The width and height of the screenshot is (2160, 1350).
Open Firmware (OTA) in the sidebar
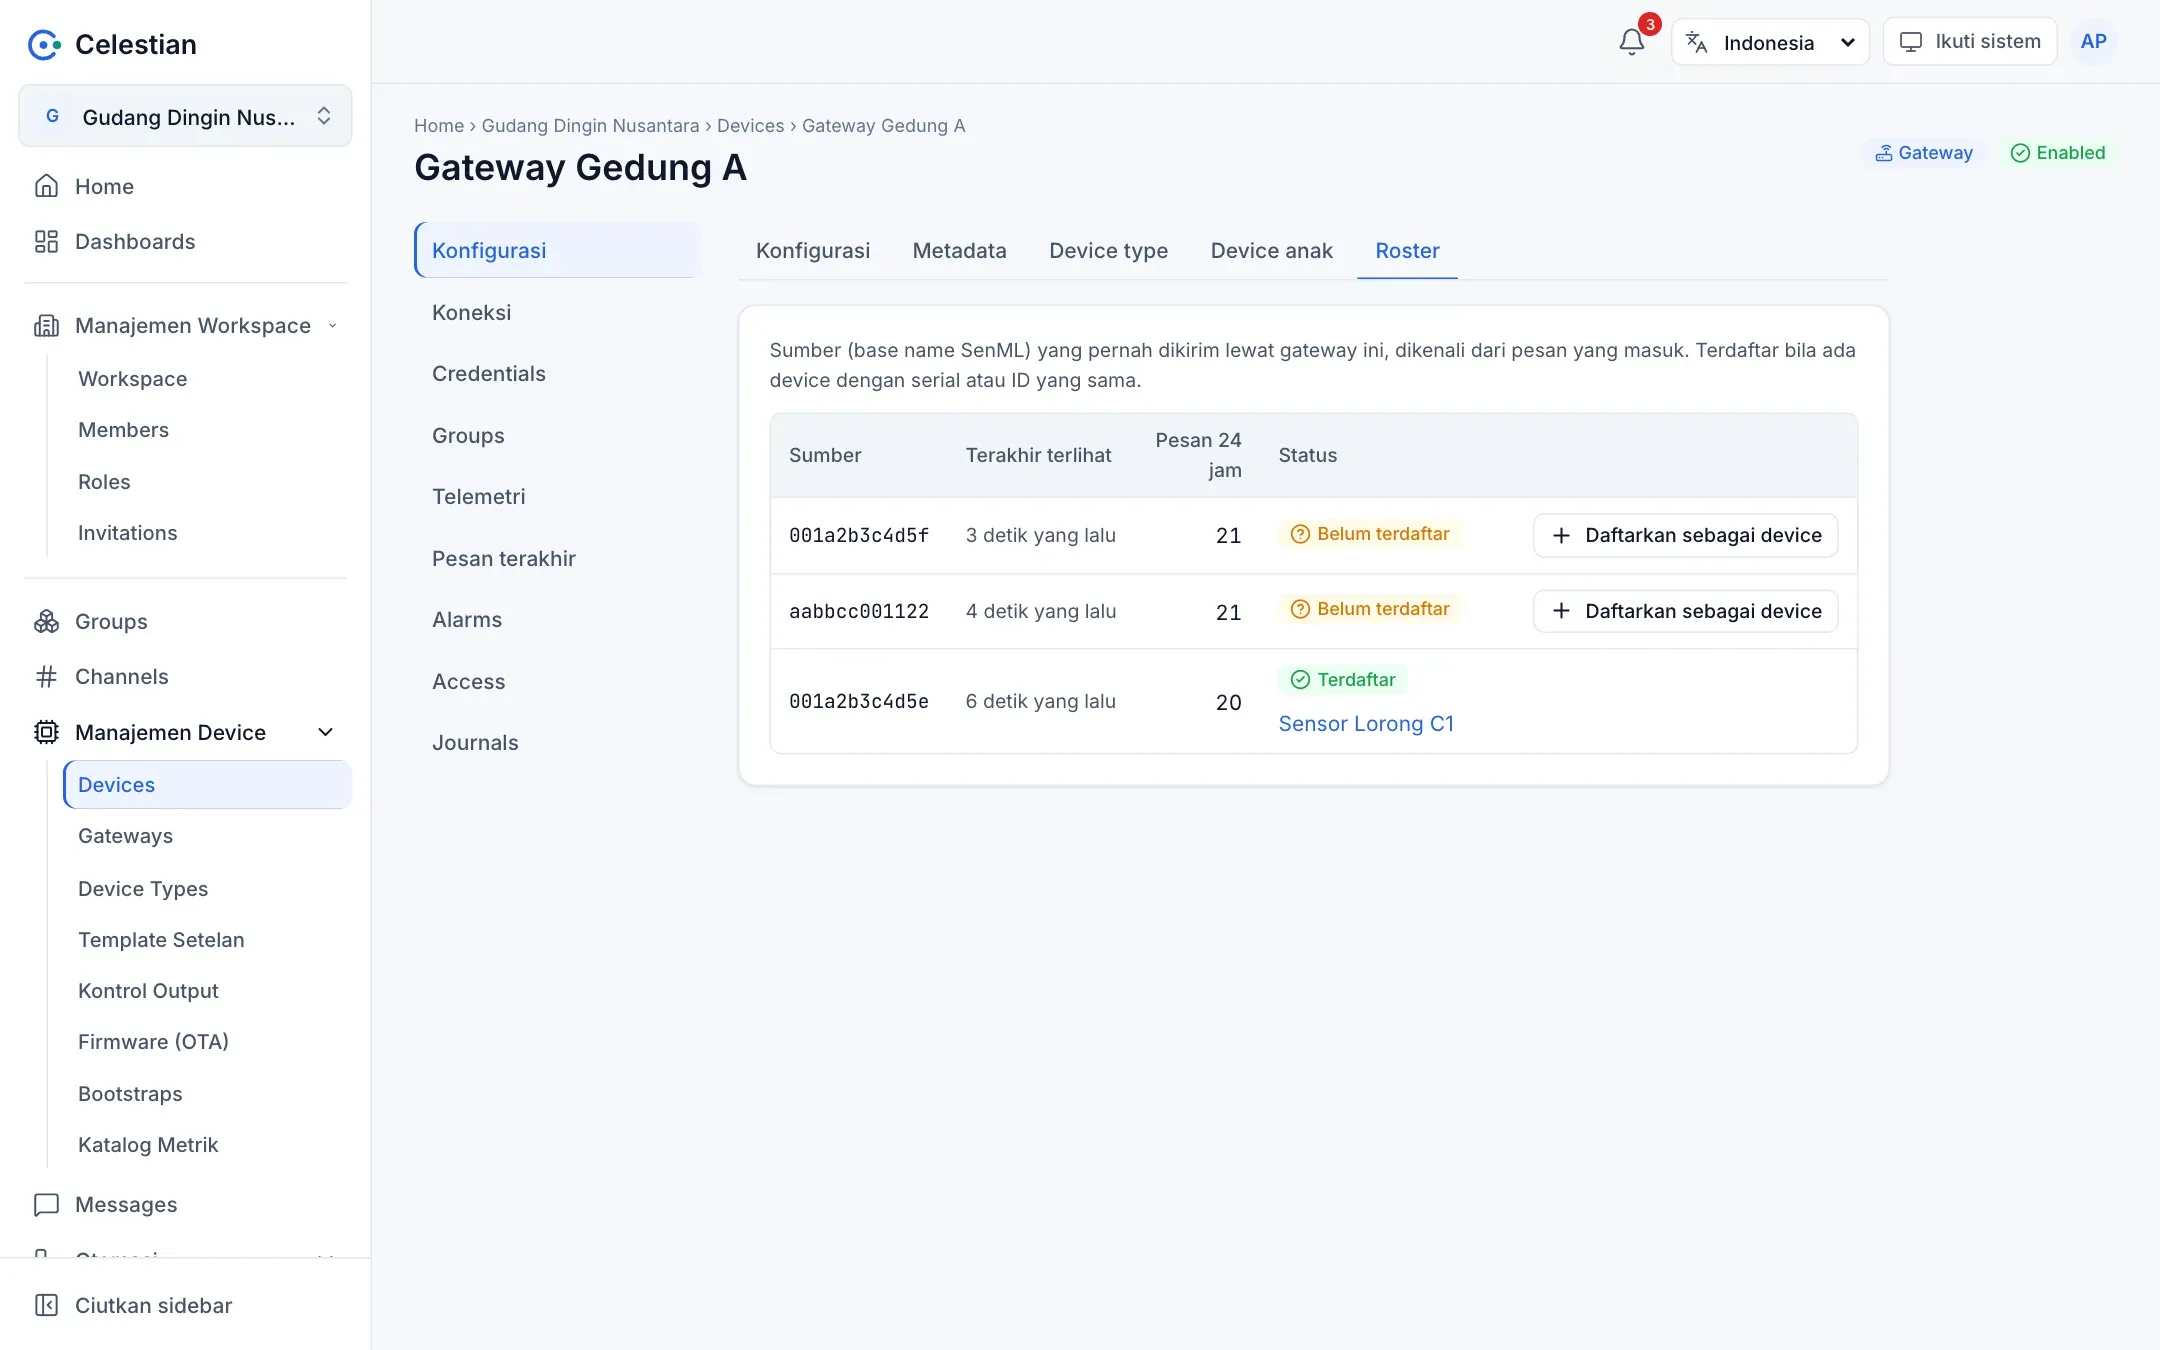[207, 1042]
